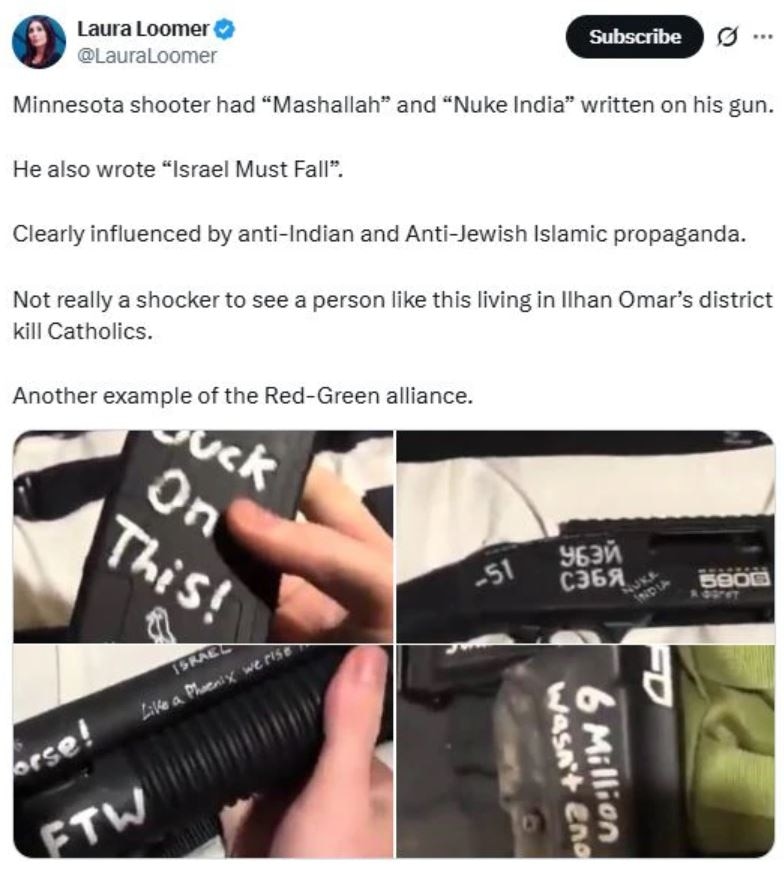Click the phrase 'Islamic propaganda'

point(639,234)
